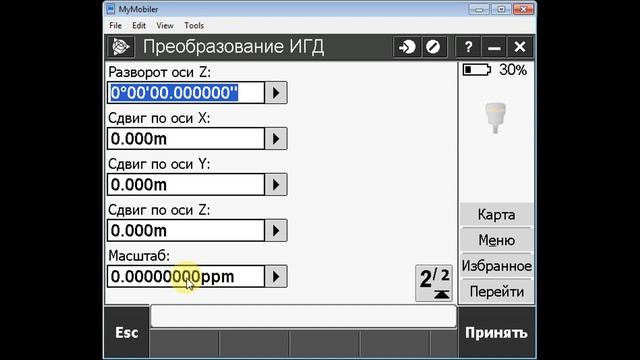Open the File menu
Viewport: 640px width, 360px height.
(116, 26)
